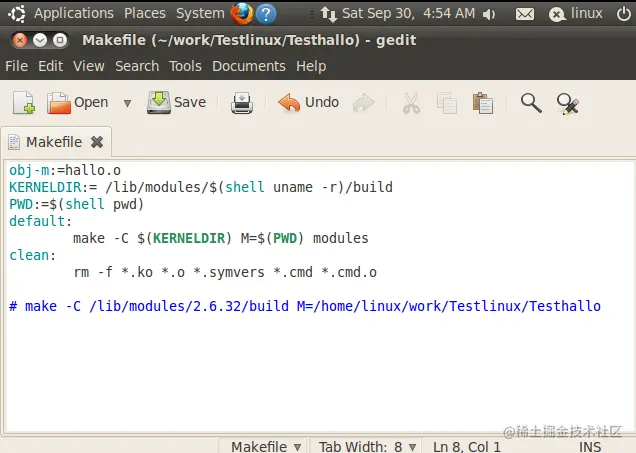Open the Edit menu
636x453 pixels.
click(50, 66)
